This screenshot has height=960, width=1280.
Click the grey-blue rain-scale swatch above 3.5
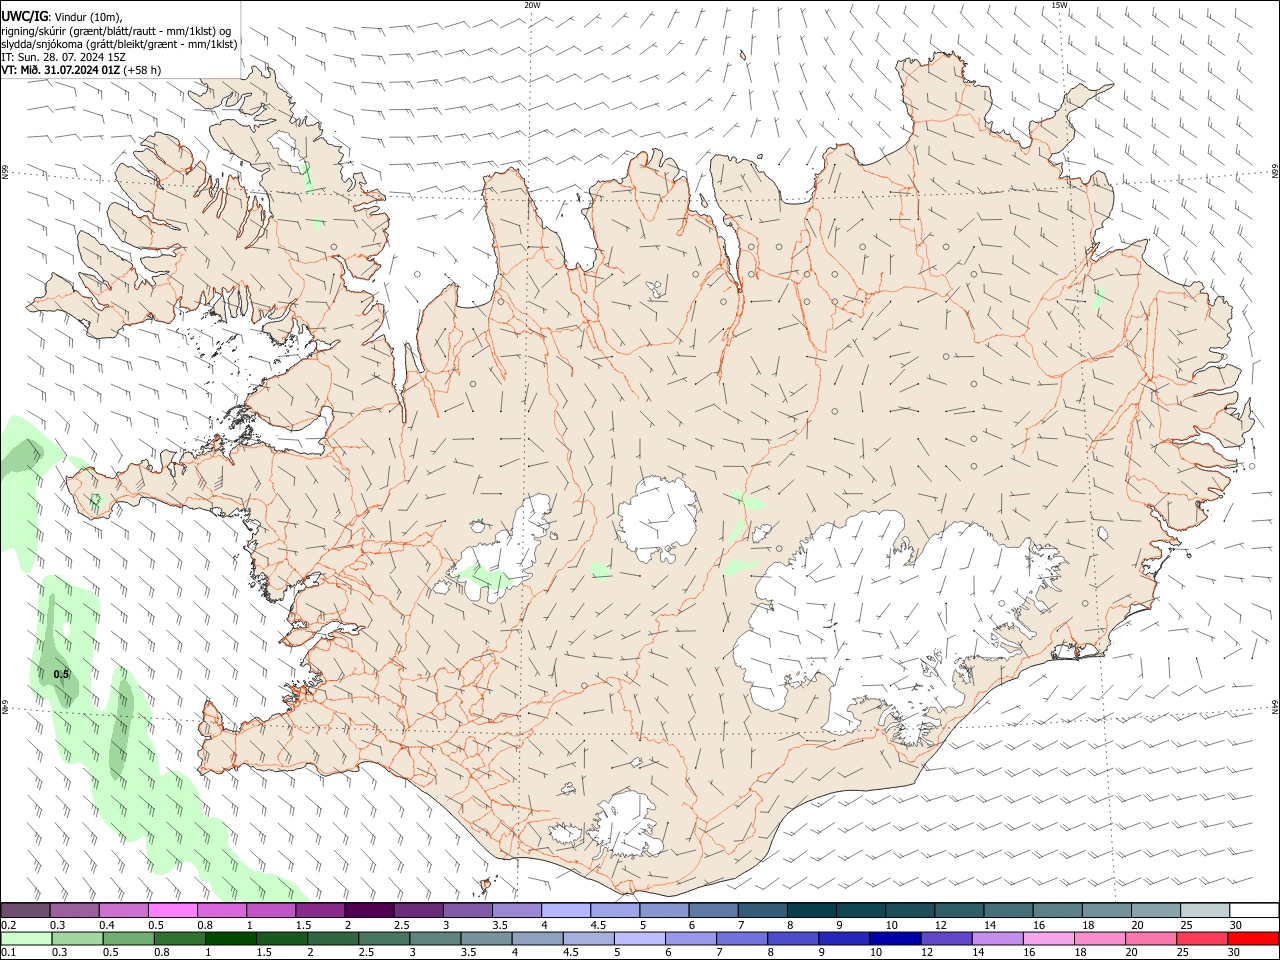coord(487,938)
